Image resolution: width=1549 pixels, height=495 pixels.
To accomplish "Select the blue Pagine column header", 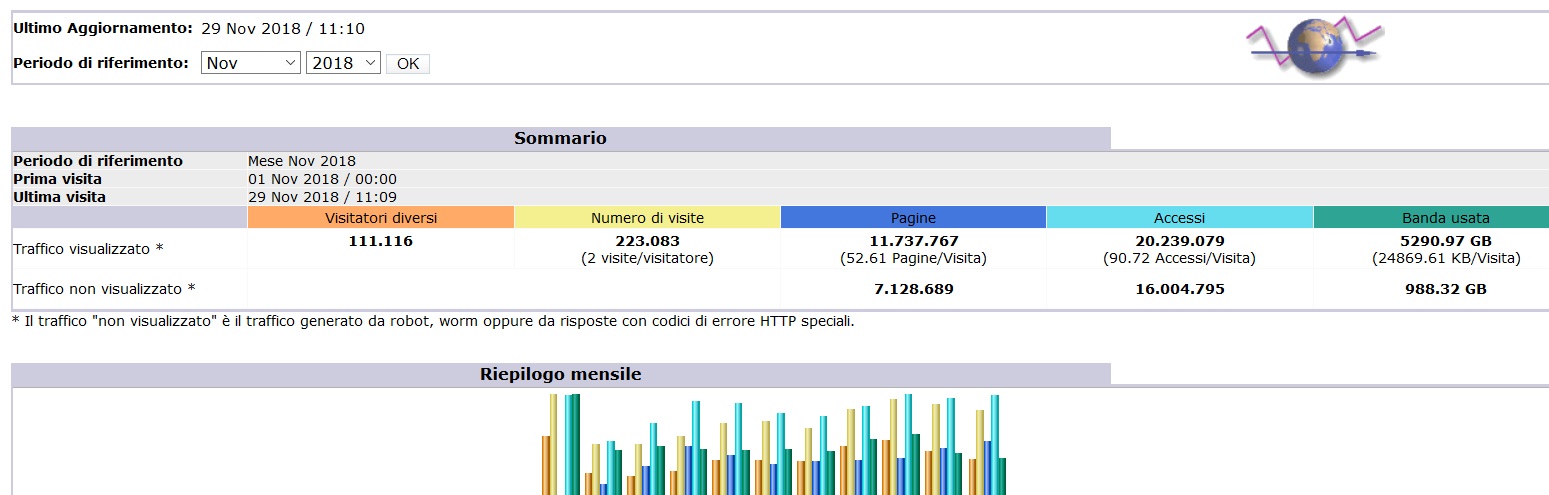I will tap(913, 218).
